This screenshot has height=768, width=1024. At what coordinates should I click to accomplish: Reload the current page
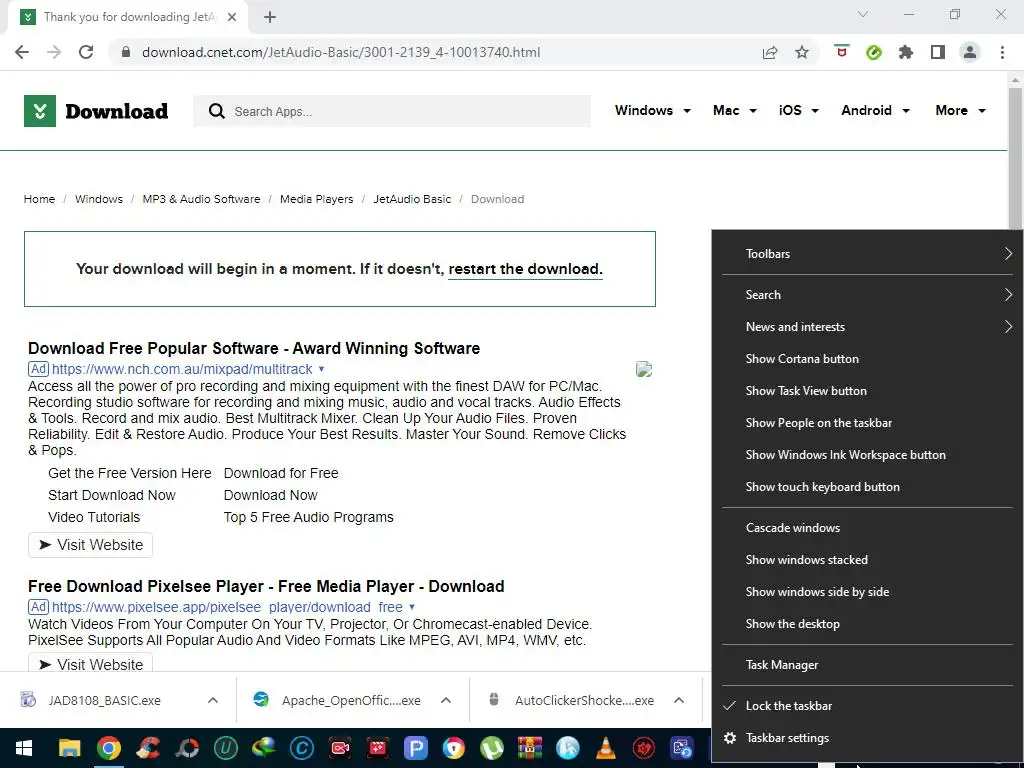pos(86,52)
